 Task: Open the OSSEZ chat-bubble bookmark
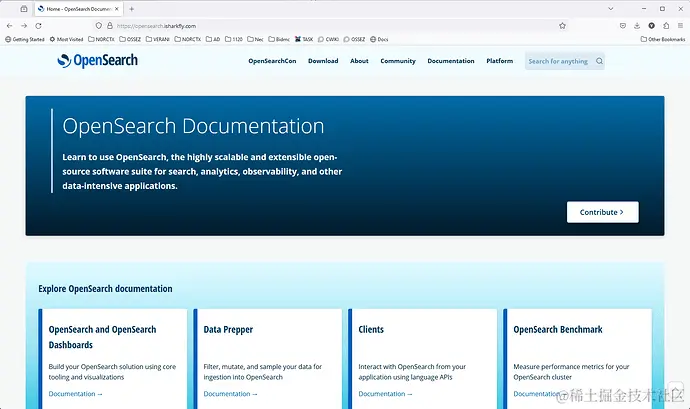pos(354,39)
